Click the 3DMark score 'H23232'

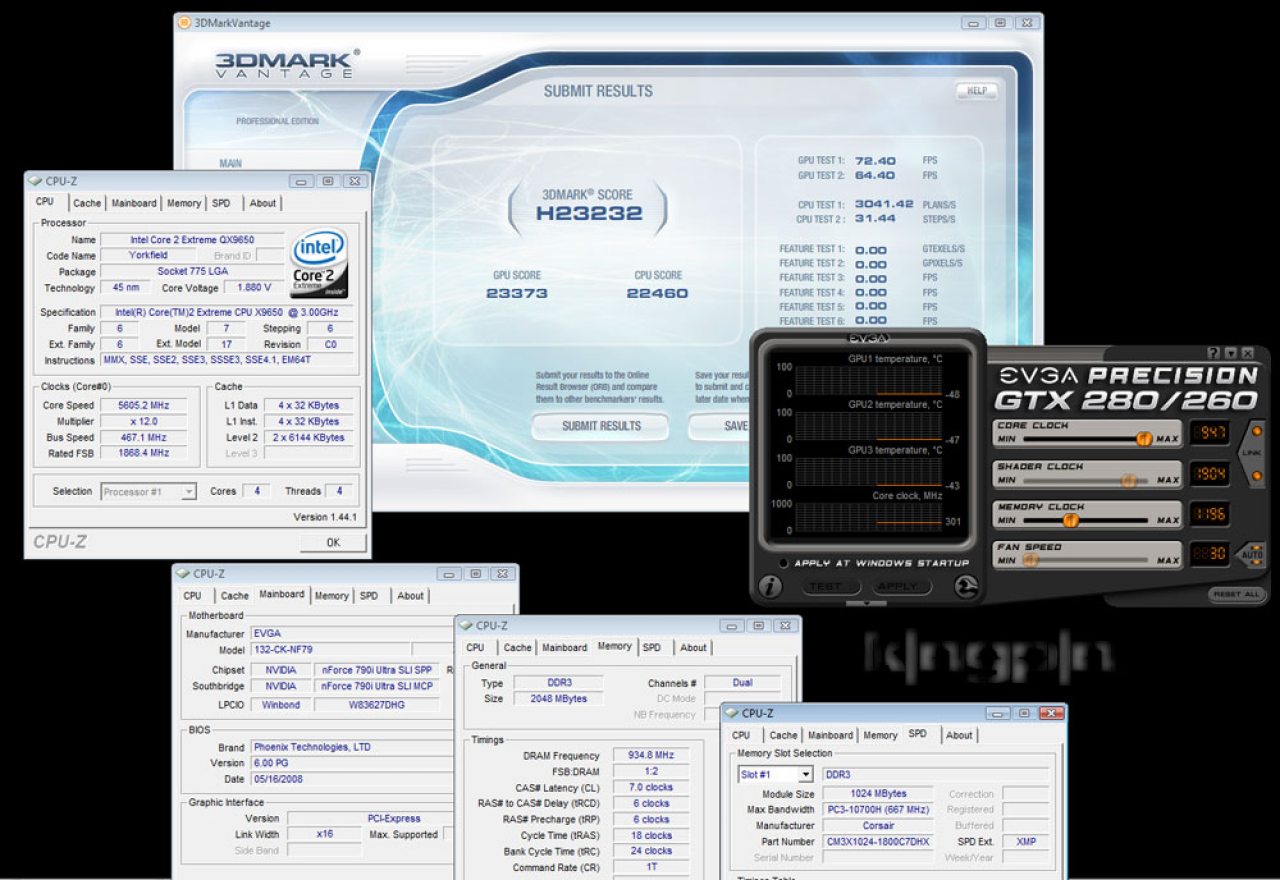point(589,213)
